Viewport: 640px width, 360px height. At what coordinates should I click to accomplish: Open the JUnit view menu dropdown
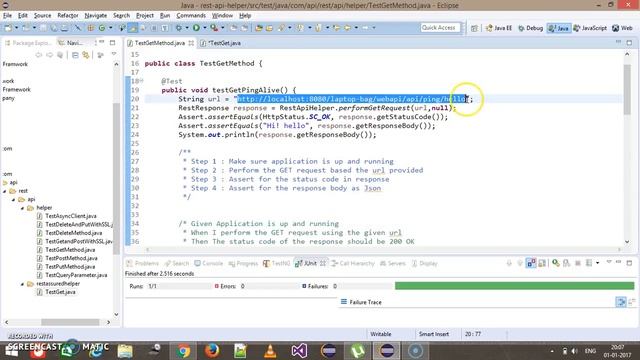(609, 262)
